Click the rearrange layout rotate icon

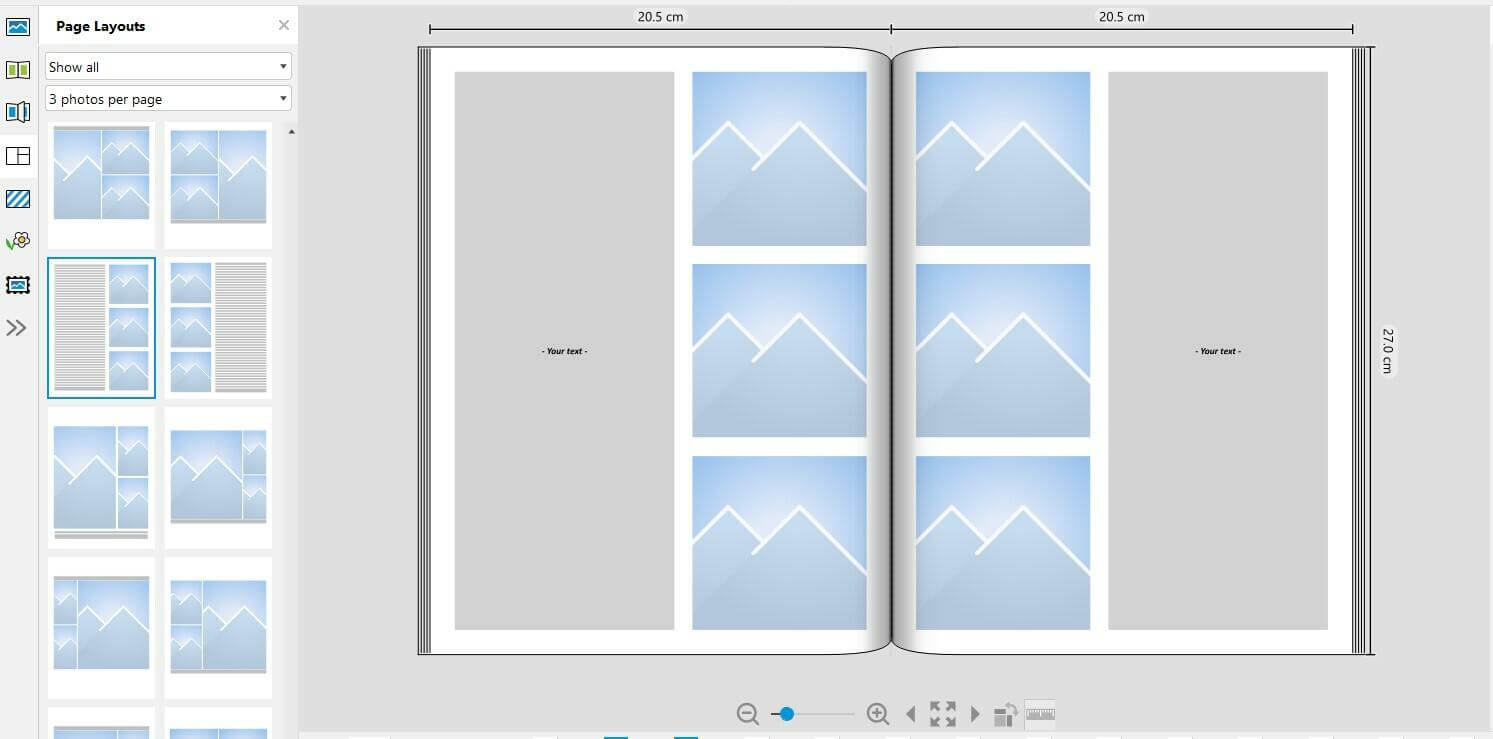pos(1005,714)
